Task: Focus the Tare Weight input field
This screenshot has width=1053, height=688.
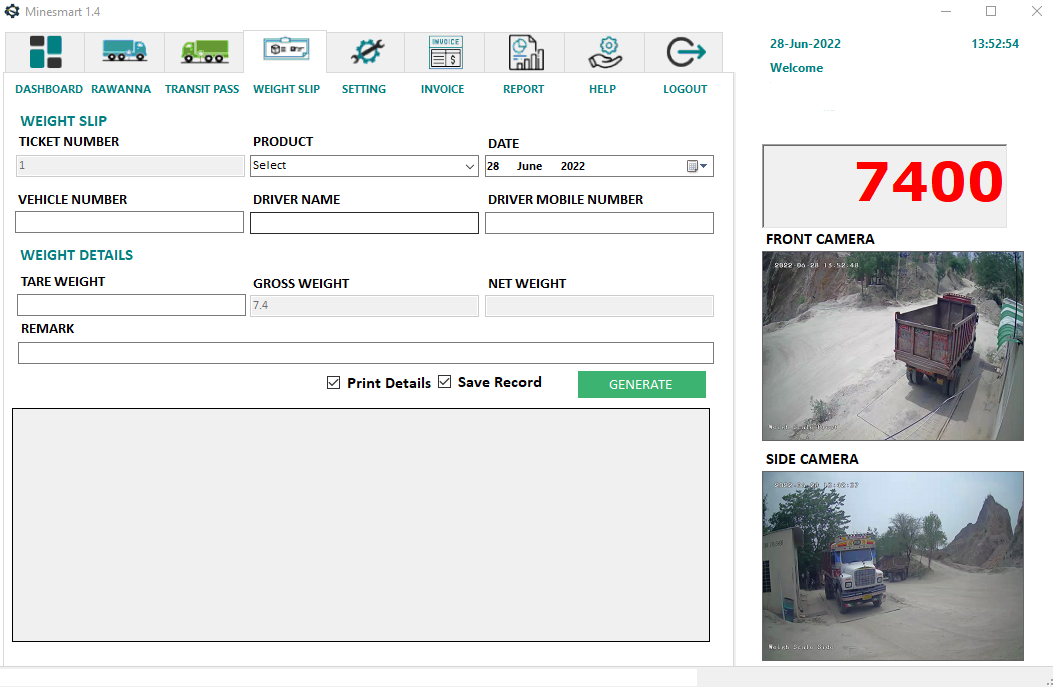Action: (x=131, y=305)
